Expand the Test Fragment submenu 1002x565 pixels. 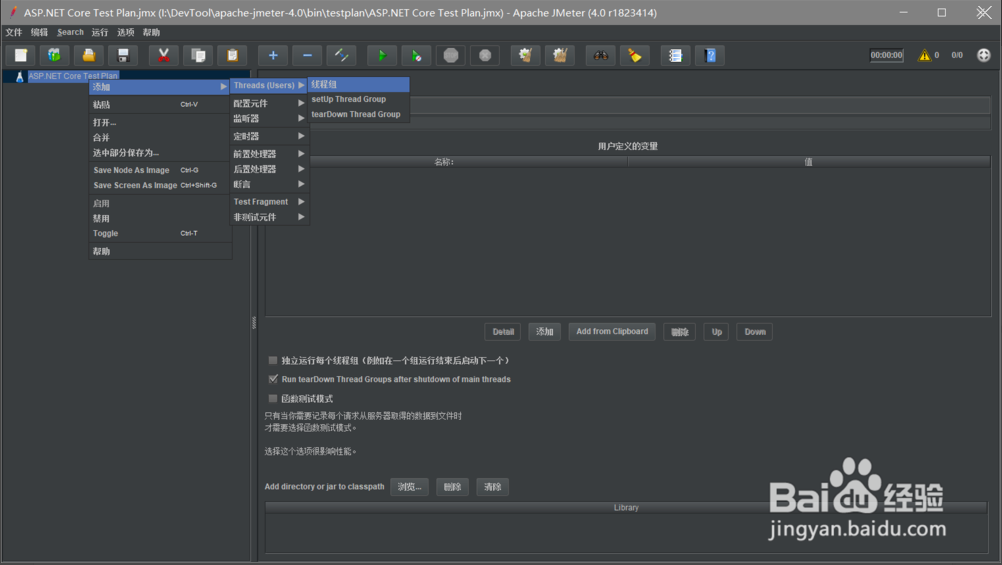click(269, 201)
